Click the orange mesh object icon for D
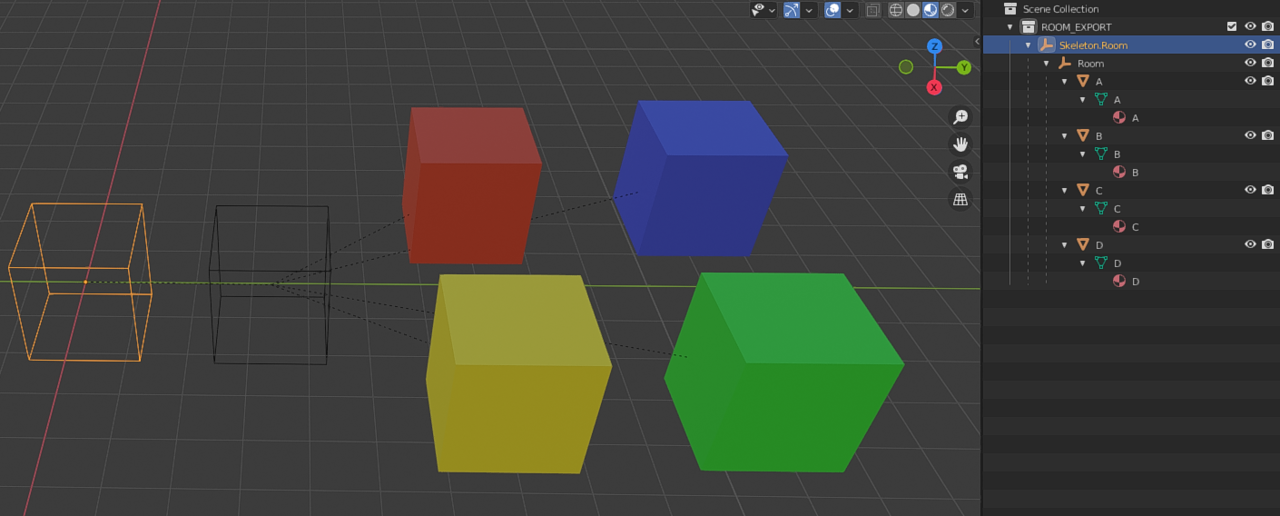 coord(1082,244)
